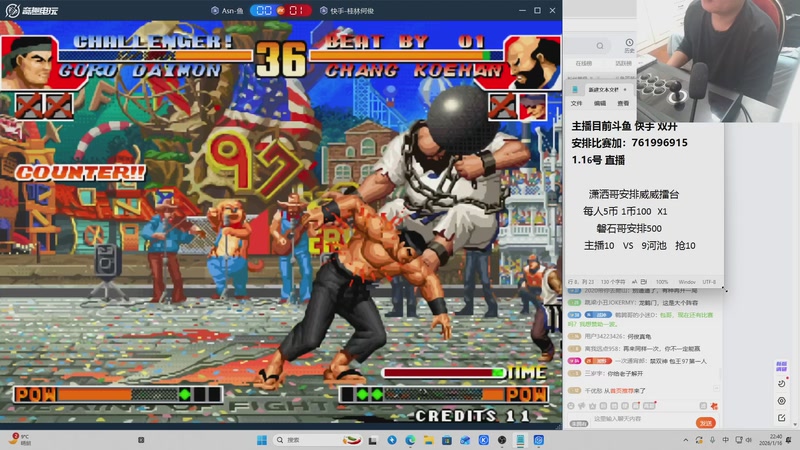Click the 首页推荐 link in chat

click(623, 391)
